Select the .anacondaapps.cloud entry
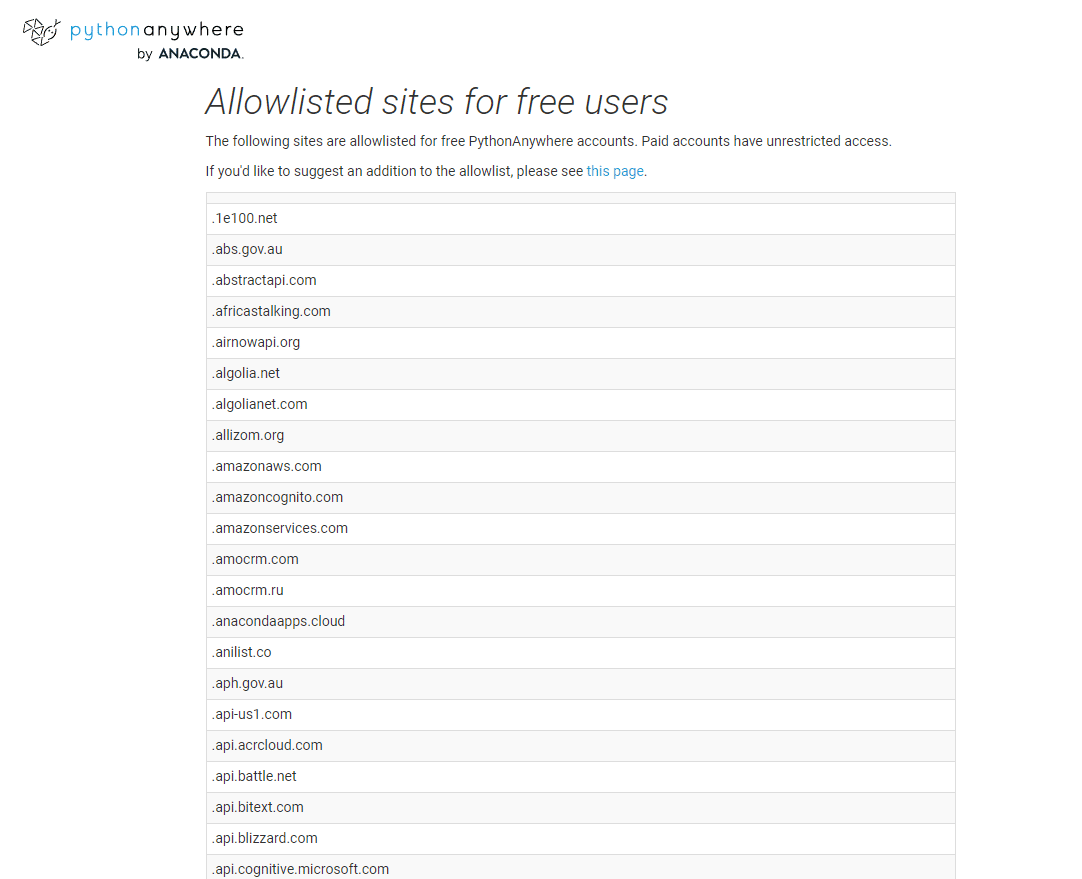The width and height of the screenshot is (1082, 879). (x=278, y=621)
